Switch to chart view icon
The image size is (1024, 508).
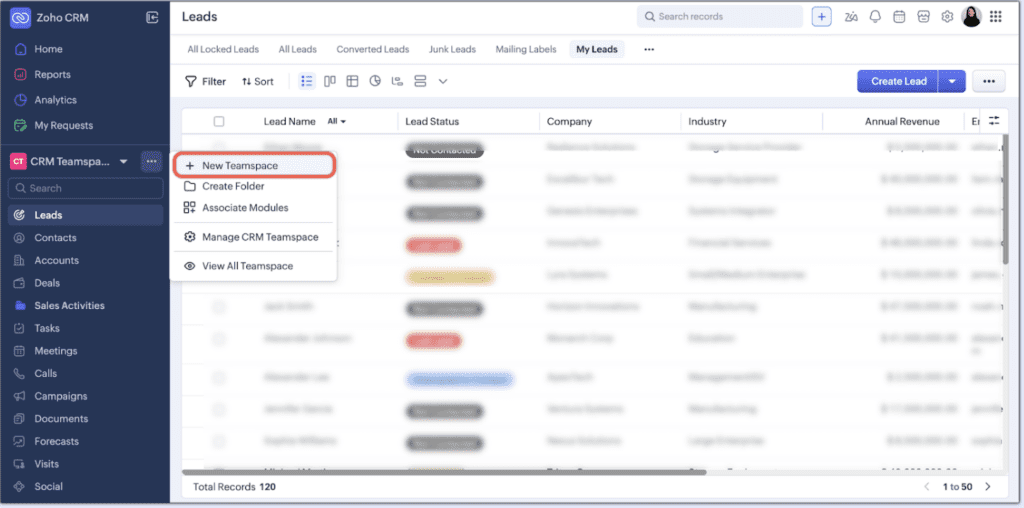375,81
